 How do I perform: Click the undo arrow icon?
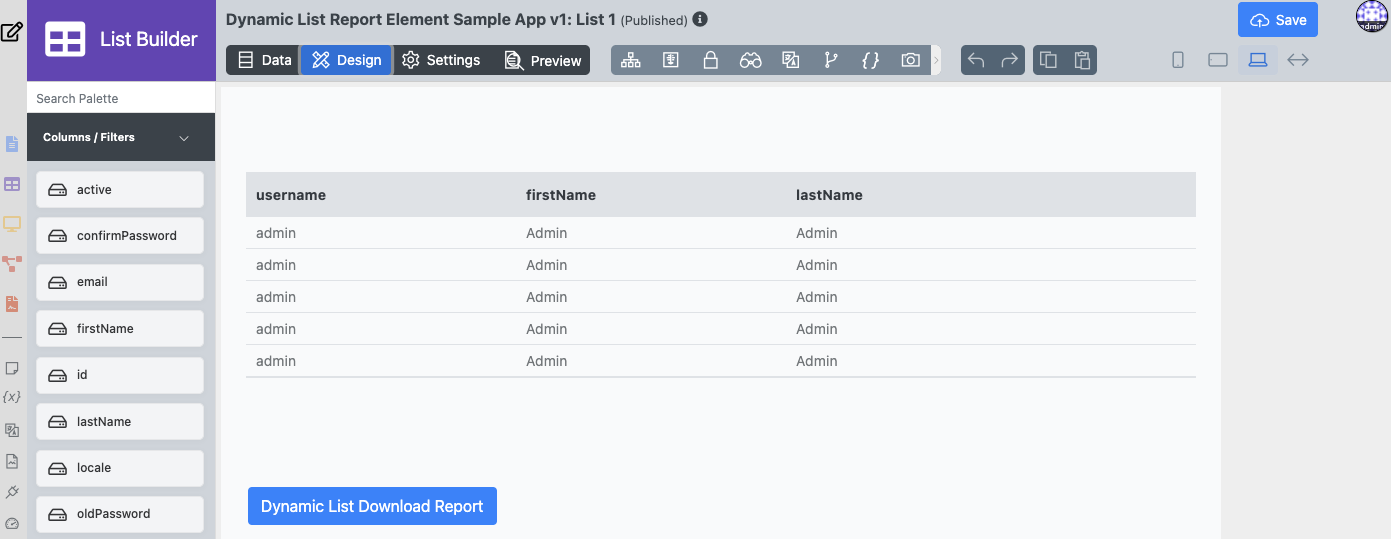(977, 60)
